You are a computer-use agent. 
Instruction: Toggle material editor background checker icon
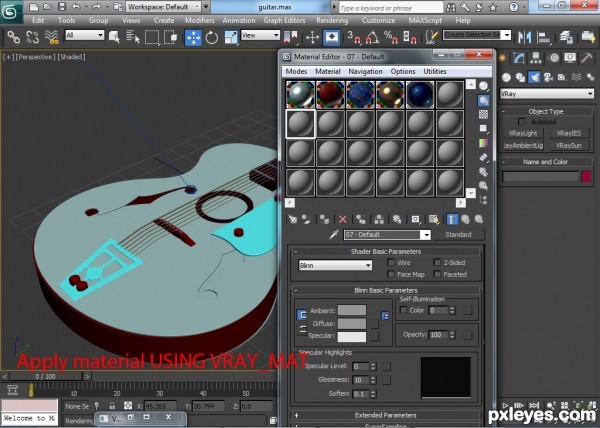[x=483, y=114]
